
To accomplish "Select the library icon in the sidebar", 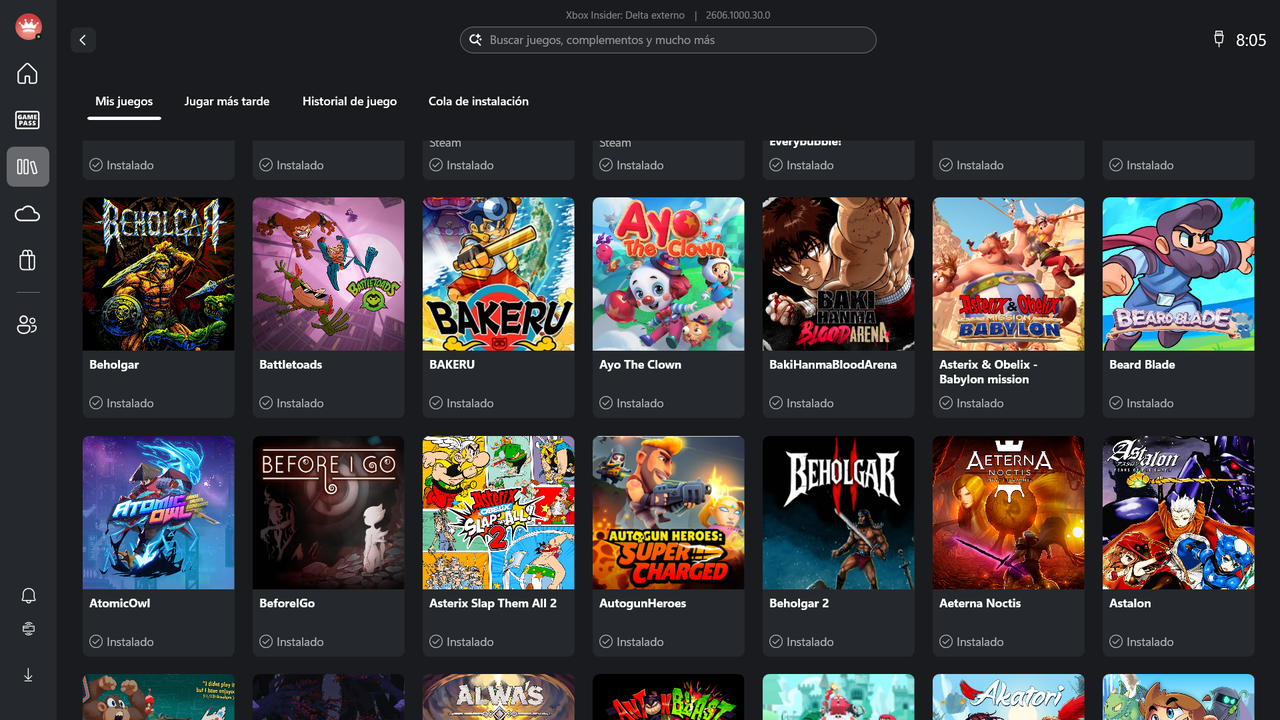I will [x=28, y=167].
